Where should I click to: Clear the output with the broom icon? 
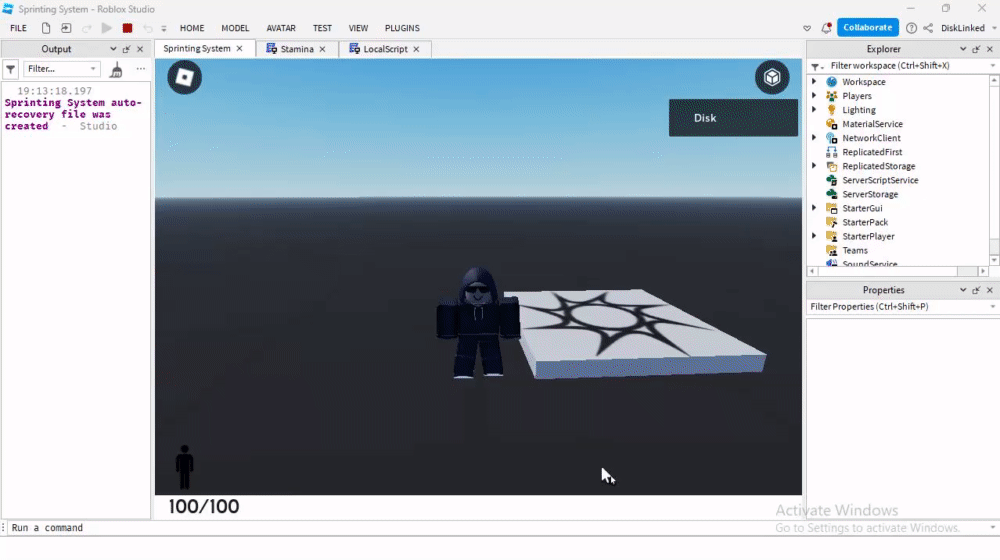116,70
